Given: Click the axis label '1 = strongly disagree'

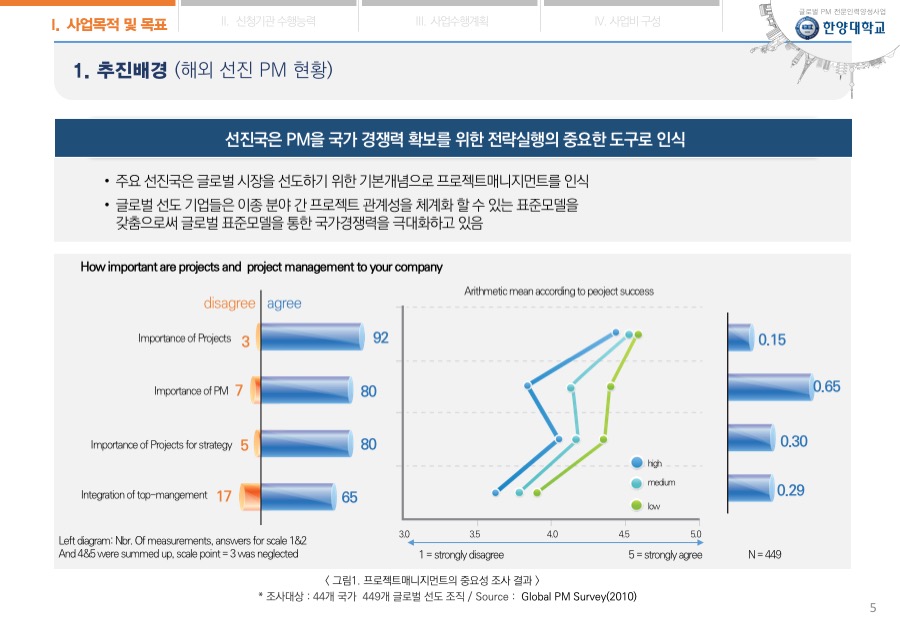Looking at the screenshot, I should pos(461,555).
